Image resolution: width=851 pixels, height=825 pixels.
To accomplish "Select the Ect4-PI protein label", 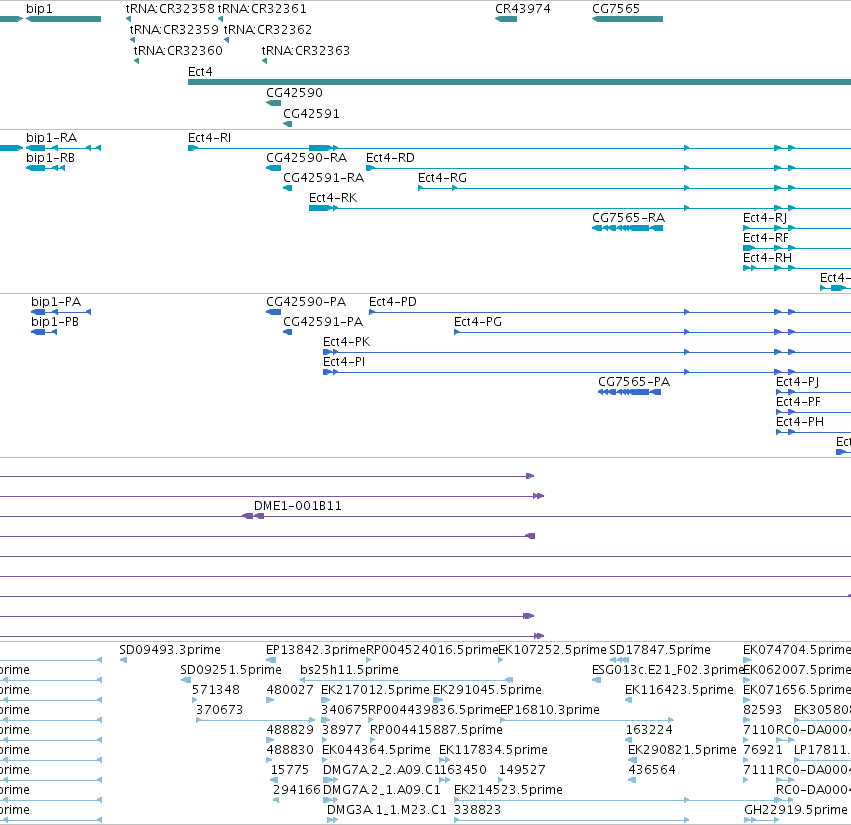I will tap(344, 362).
